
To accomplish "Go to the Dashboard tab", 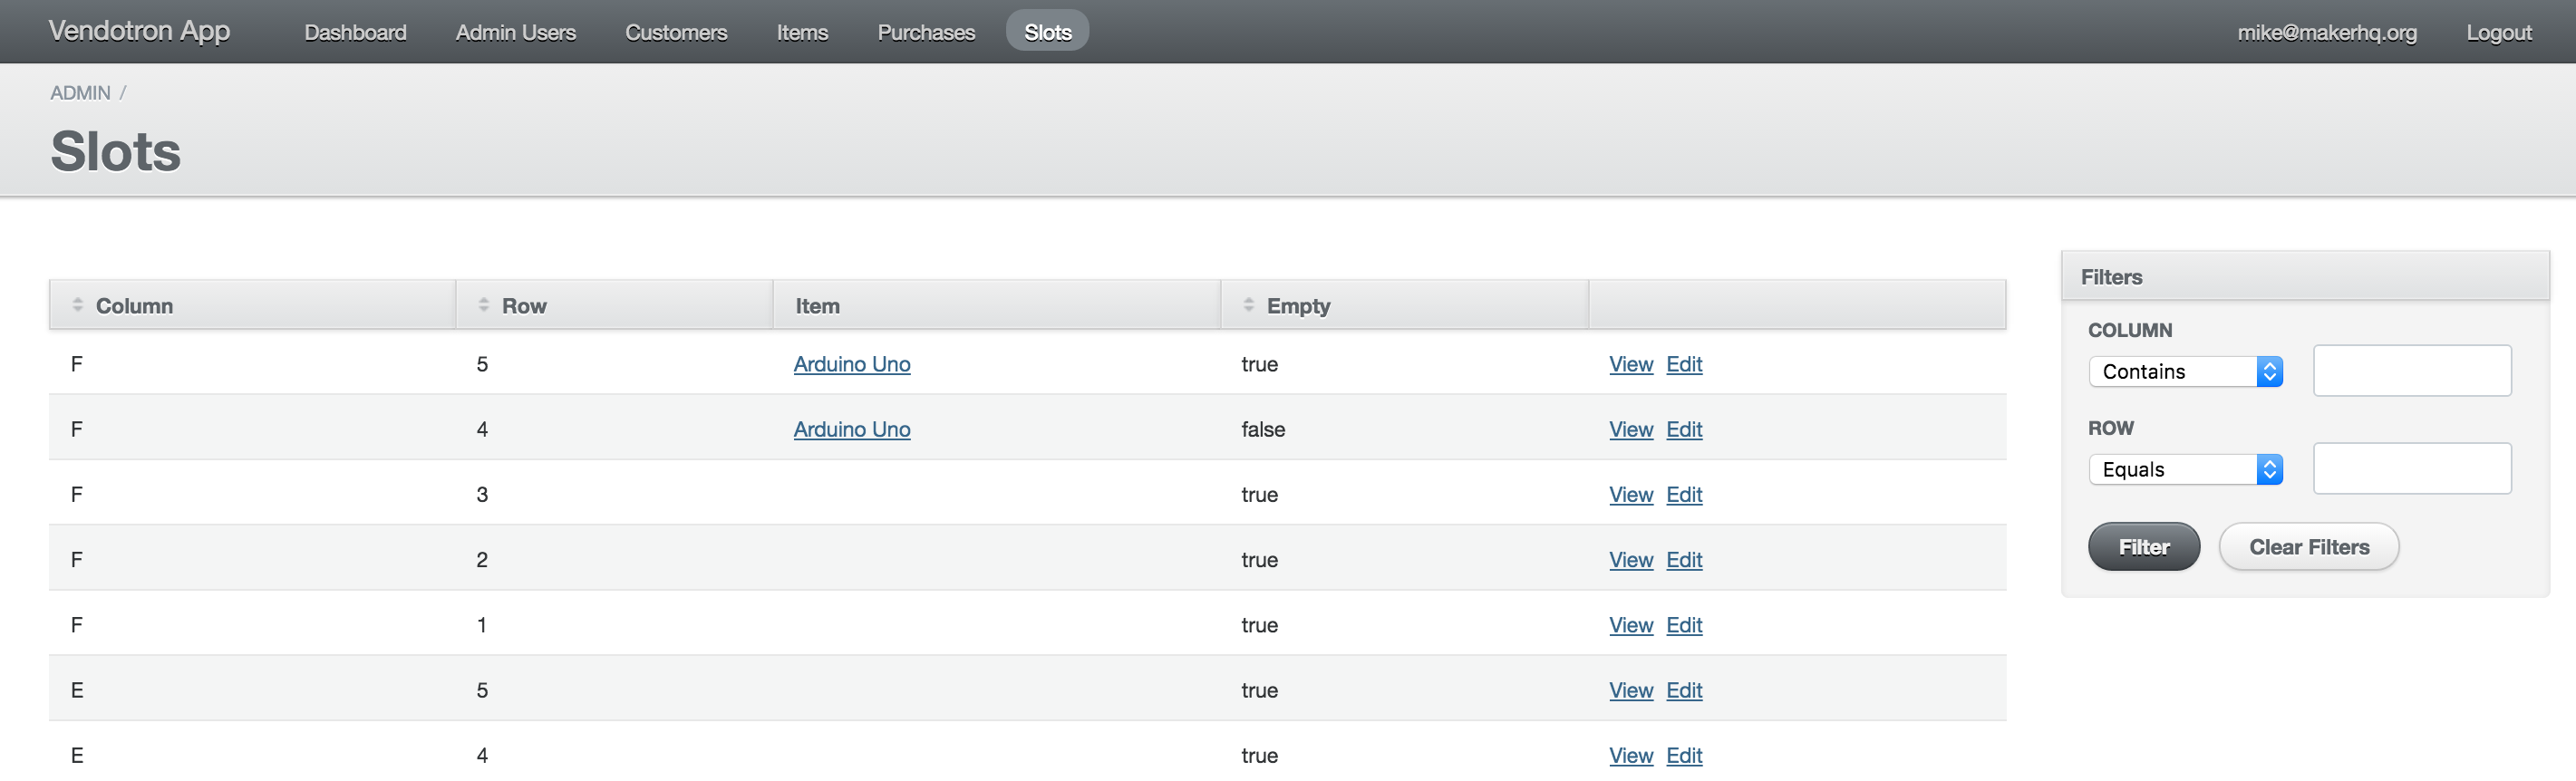I will [x=355, y=32].
